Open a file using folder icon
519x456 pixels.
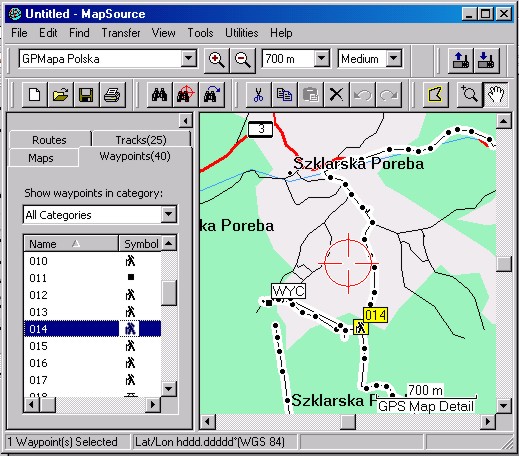(60, 95)
